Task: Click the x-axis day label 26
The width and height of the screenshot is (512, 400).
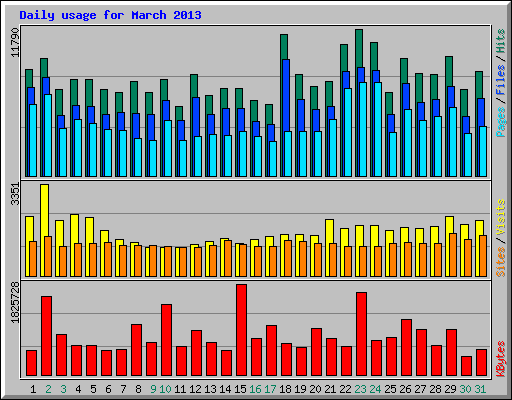Action: click(405, 389)
